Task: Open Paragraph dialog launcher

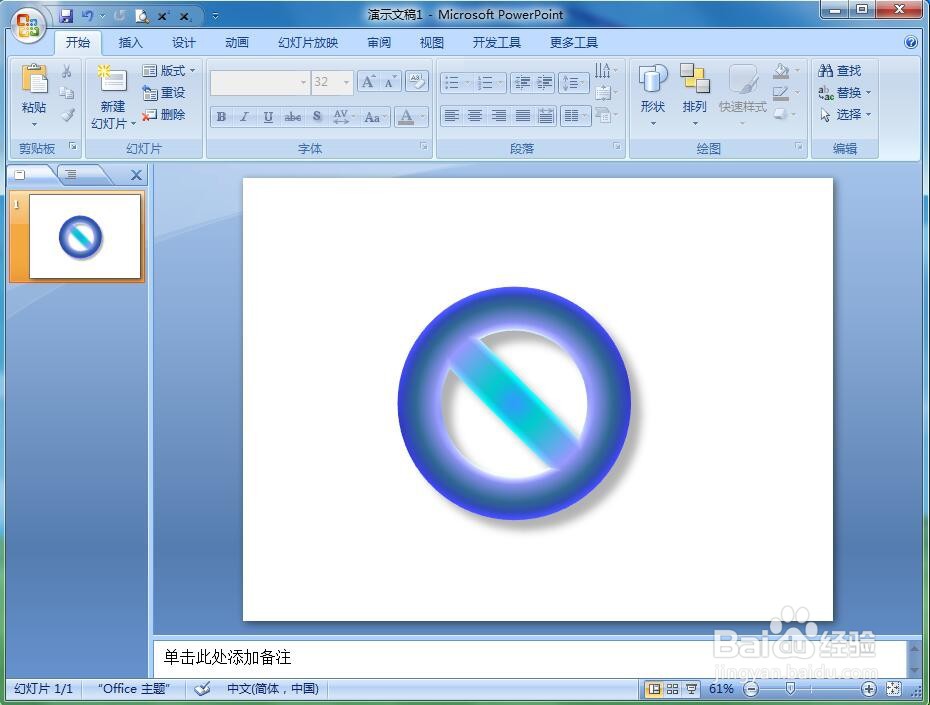Action: (617, 146)
